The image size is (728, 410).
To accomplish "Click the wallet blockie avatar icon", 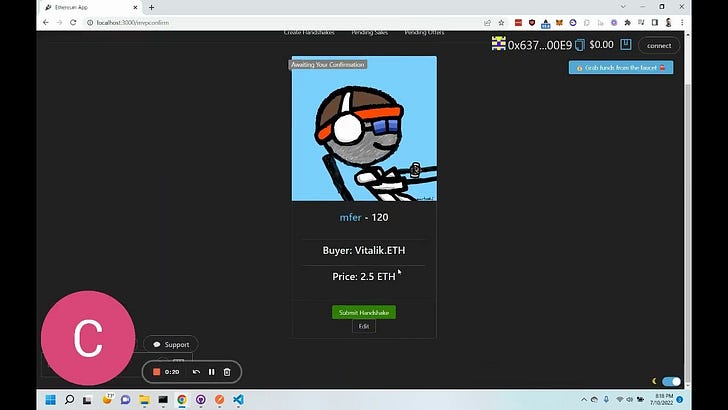I will 499,44.
